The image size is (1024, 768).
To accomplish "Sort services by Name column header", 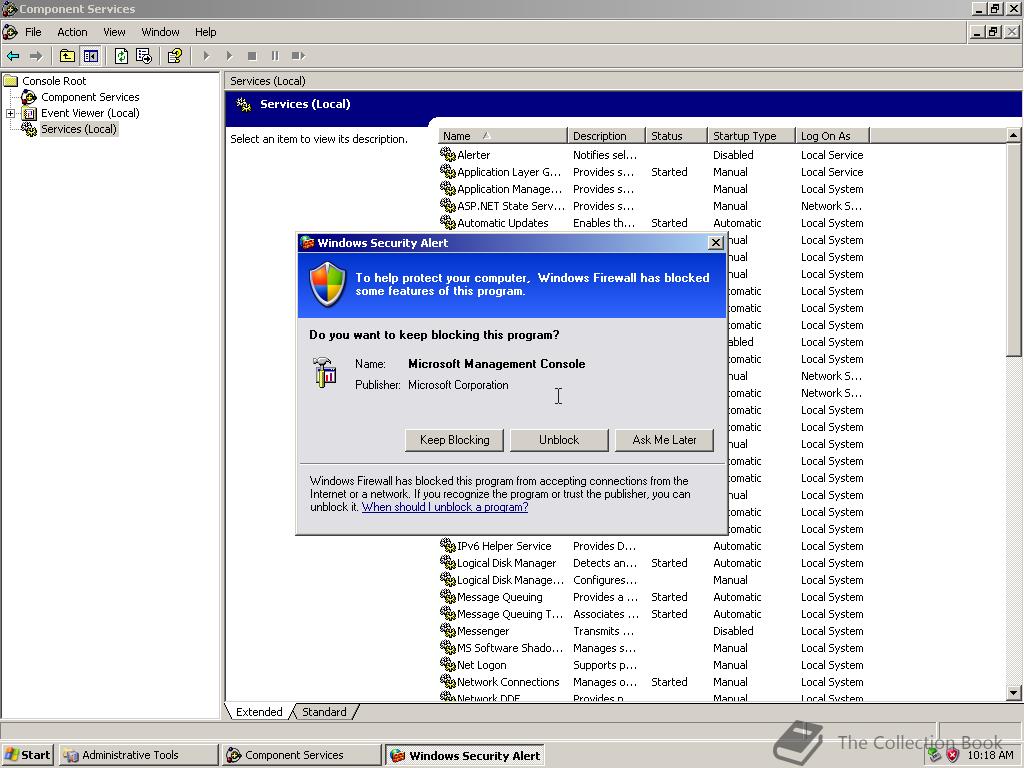I will (502, 136).
